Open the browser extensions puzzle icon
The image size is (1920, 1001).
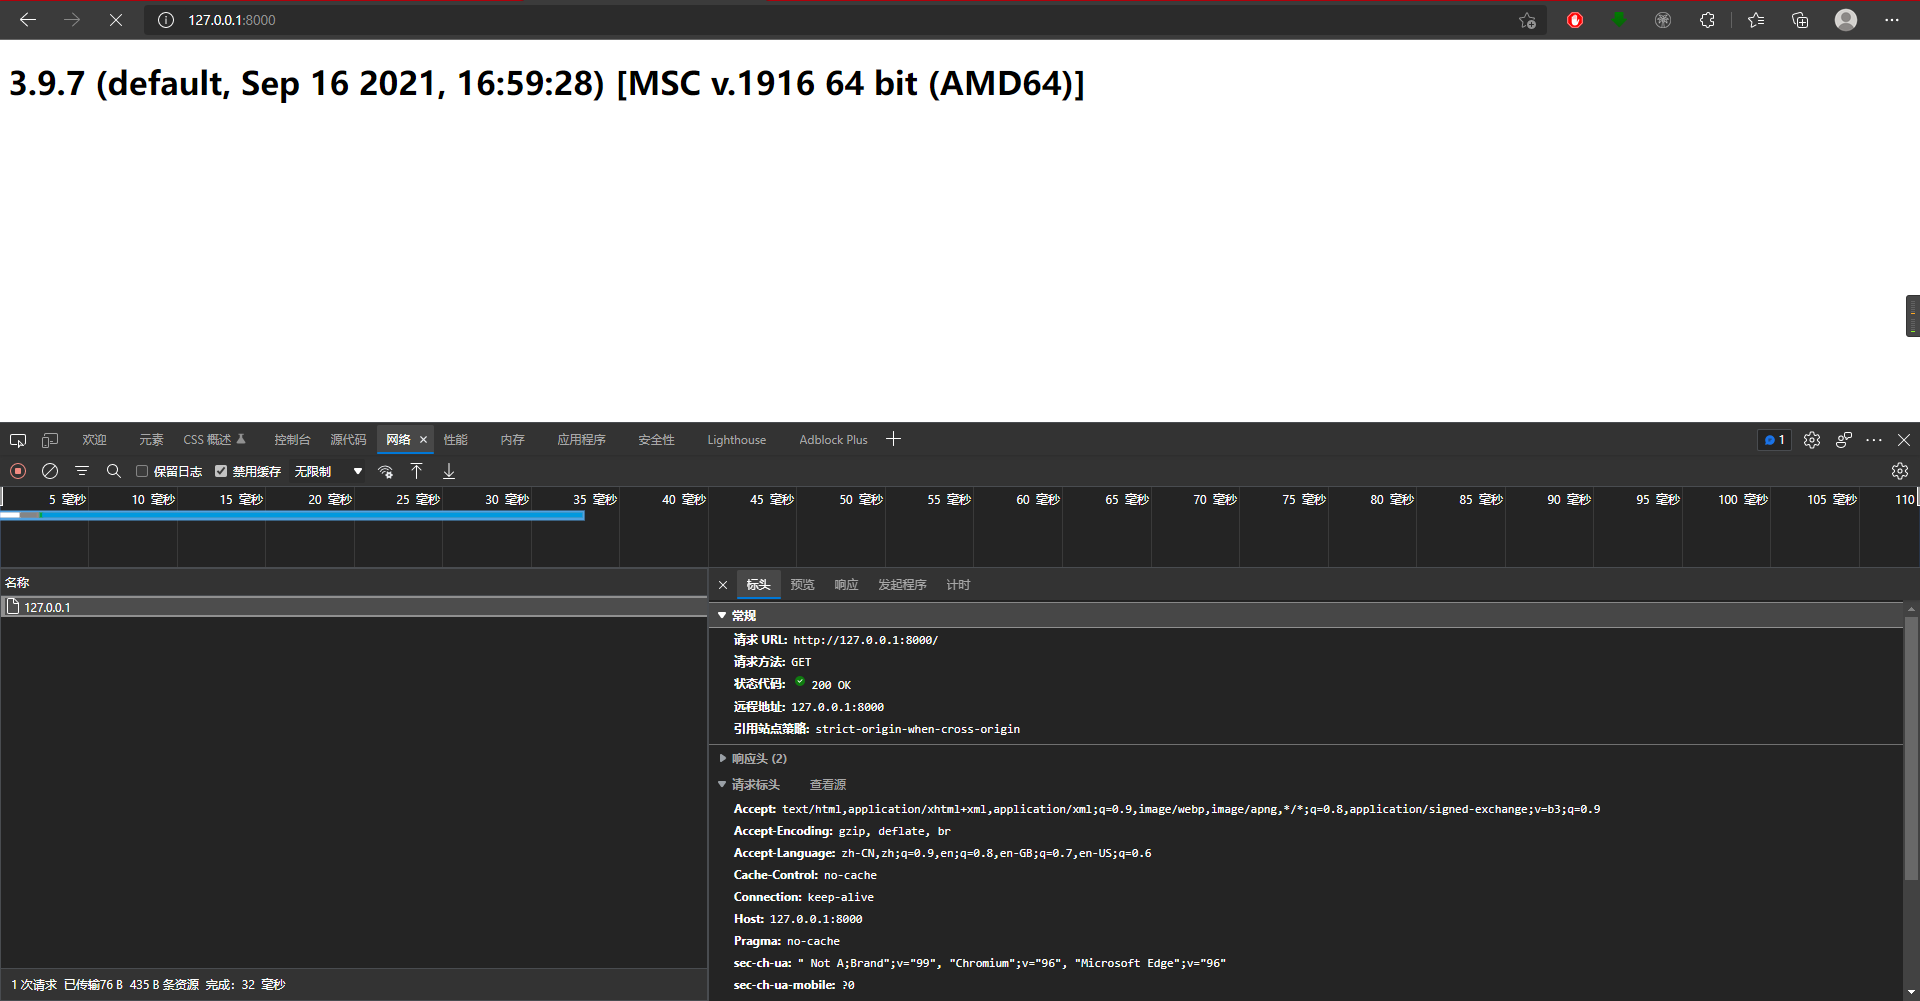(1707, 20)
